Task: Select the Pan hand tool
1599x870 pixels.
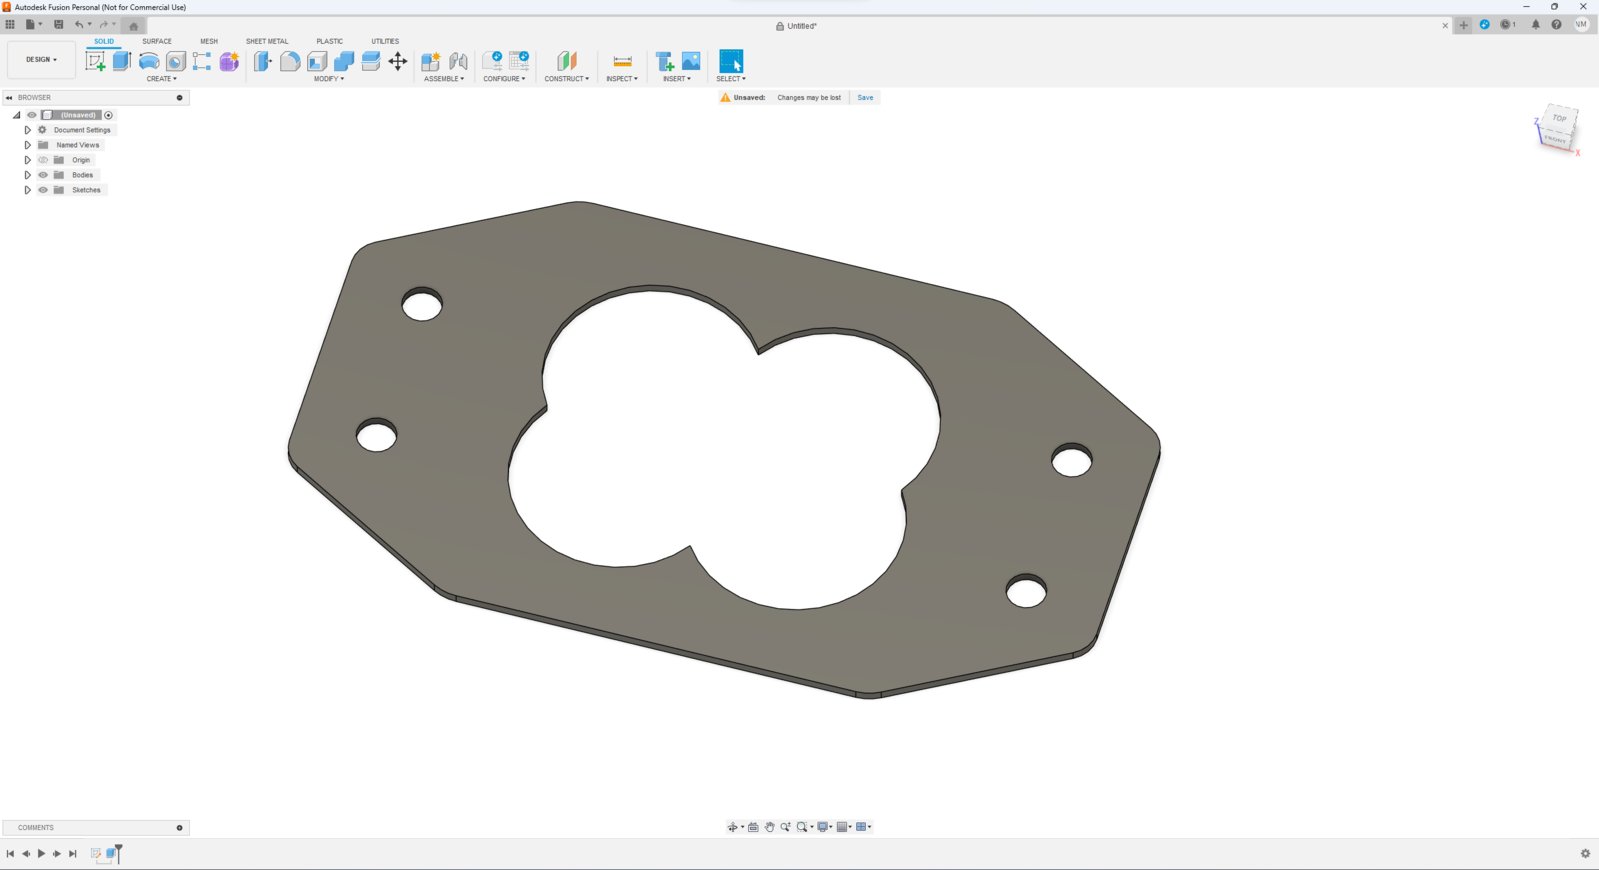Action: [769, 827]
